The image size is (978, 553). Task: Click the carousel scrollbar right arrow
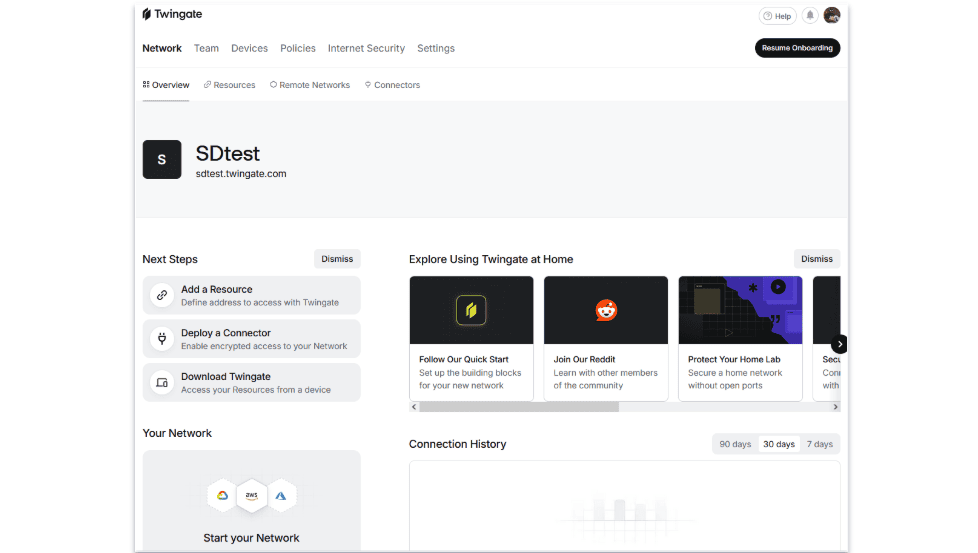836,407
